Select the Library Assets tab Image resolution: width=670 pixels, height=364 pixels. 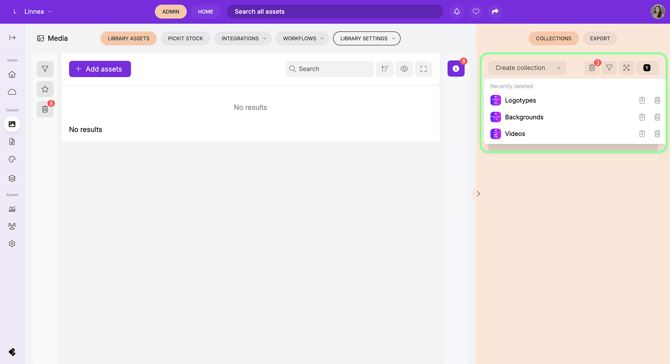(129, 38)
